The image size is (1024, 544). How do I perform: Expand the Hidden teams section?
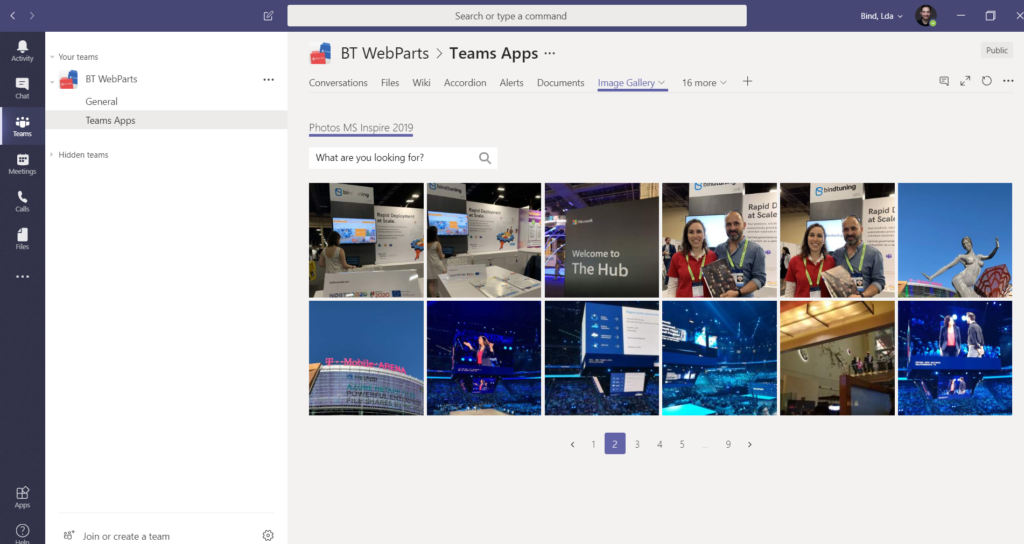click(52, 155)
